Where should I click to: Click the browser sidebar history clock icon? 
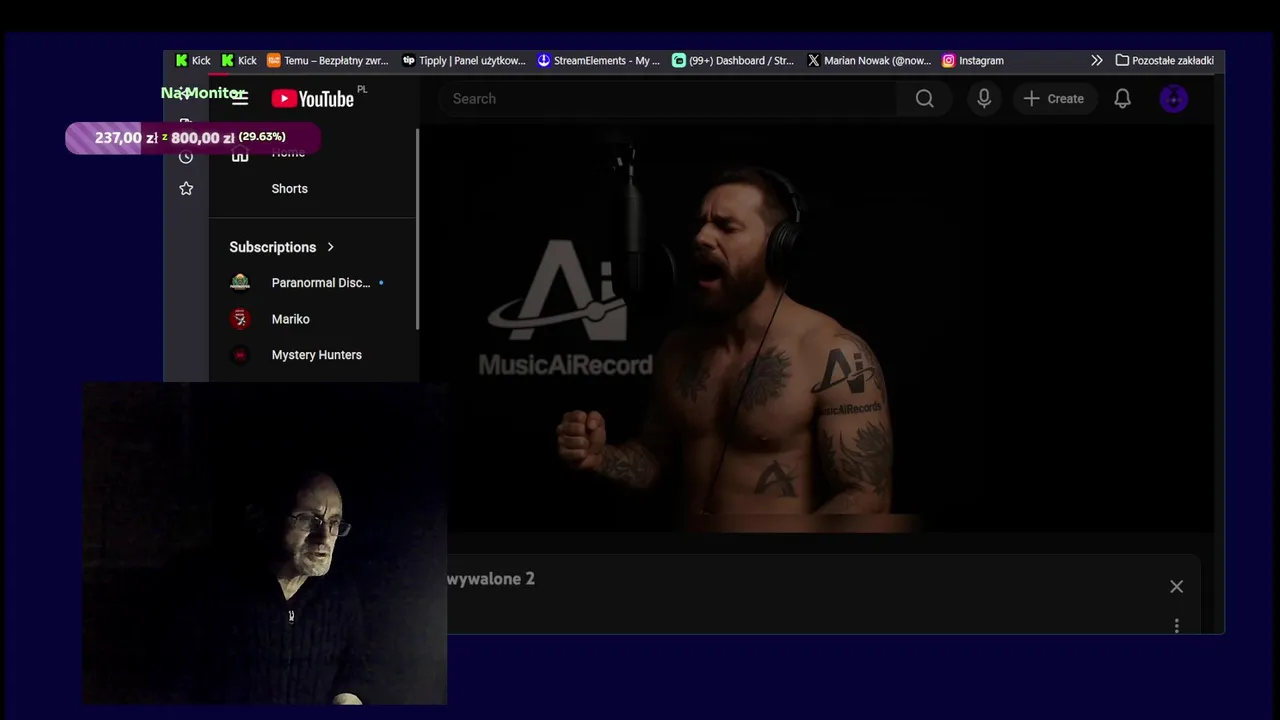[186, 156]
